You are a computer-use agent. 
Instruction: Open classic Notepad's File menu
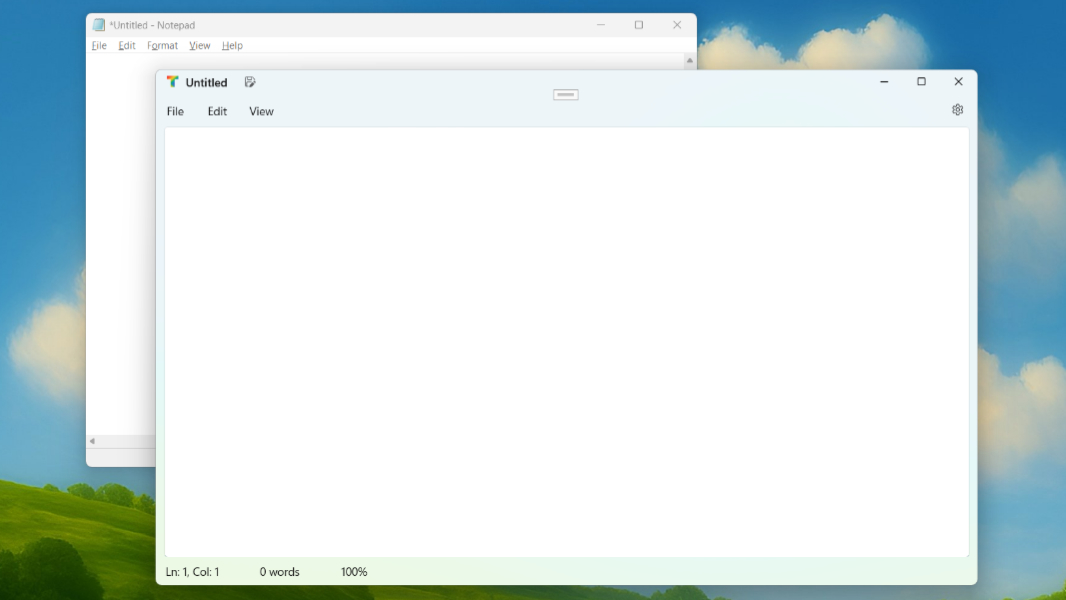pyautogui.click(x=99, y=46)
